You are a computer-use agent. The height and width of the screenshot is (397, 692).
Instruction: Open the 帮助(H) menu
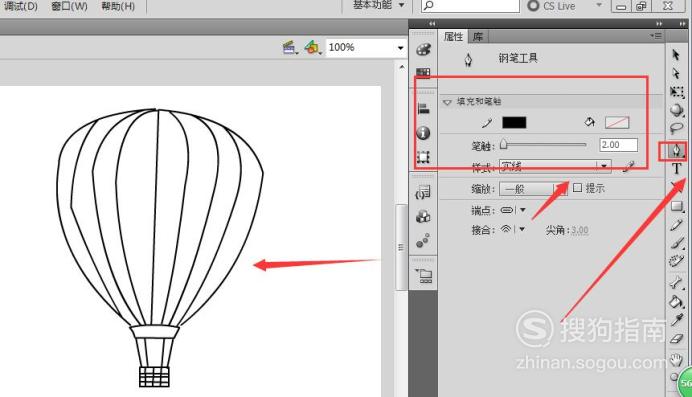coord(118,6)
